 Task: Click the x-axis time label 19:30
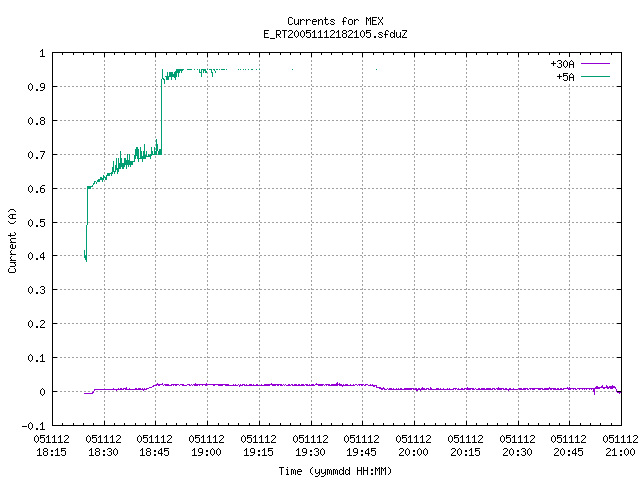(310, 452)
